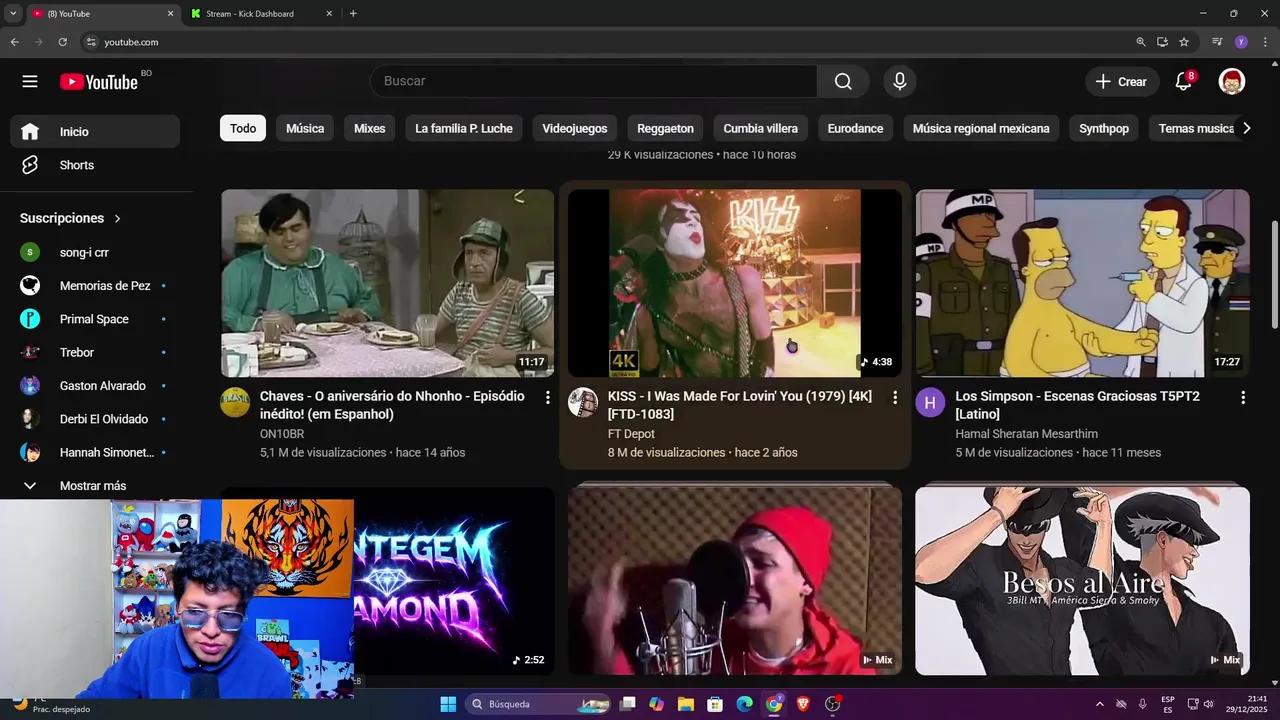Open ON10BR channel avatar
This screenshot has width=1280, height=720.
(235, 402)
